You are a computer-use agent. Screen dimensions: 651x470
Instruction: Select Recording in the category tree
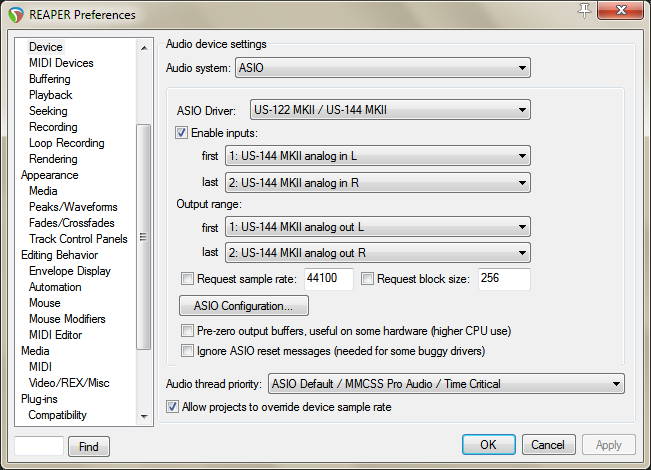(x=53, y=127)
